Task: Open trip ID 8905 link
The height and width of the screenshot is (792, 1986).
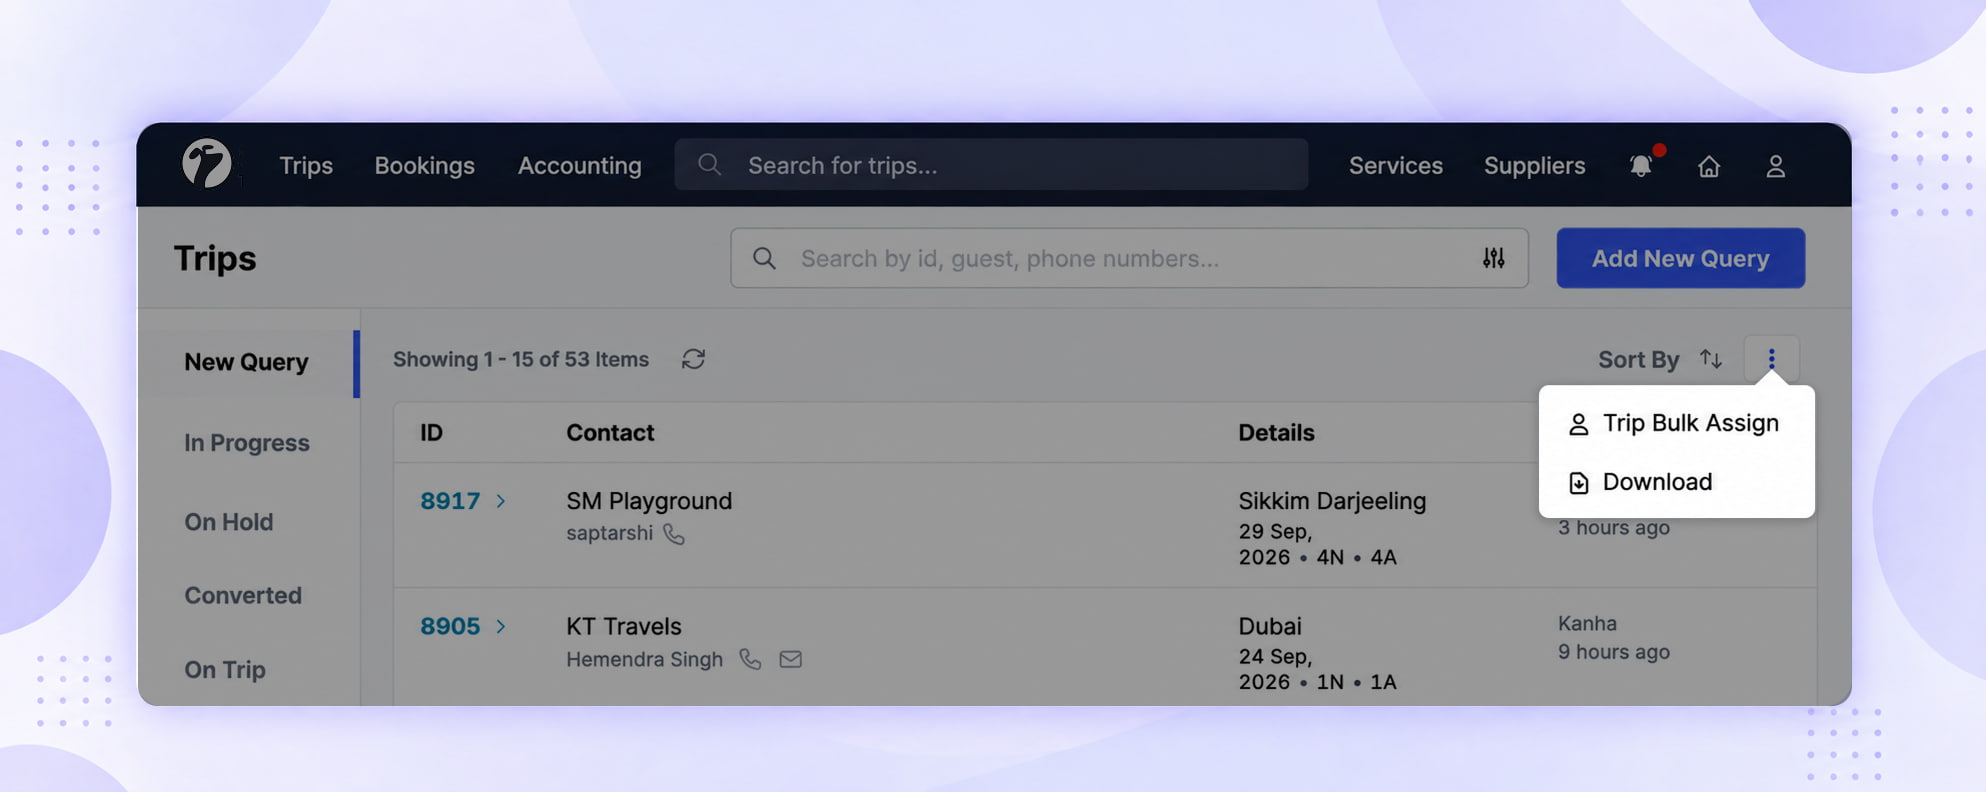Action: click(450, 626)
